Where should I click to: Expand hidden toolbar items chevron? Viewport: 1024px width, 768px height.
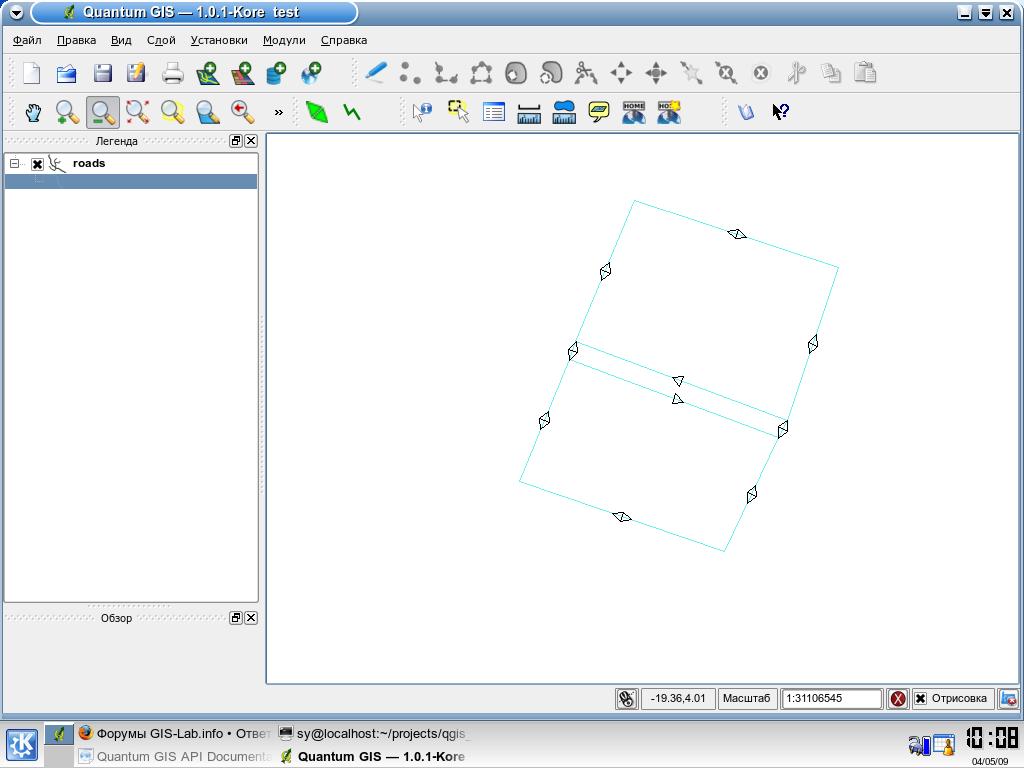[278, 112]
